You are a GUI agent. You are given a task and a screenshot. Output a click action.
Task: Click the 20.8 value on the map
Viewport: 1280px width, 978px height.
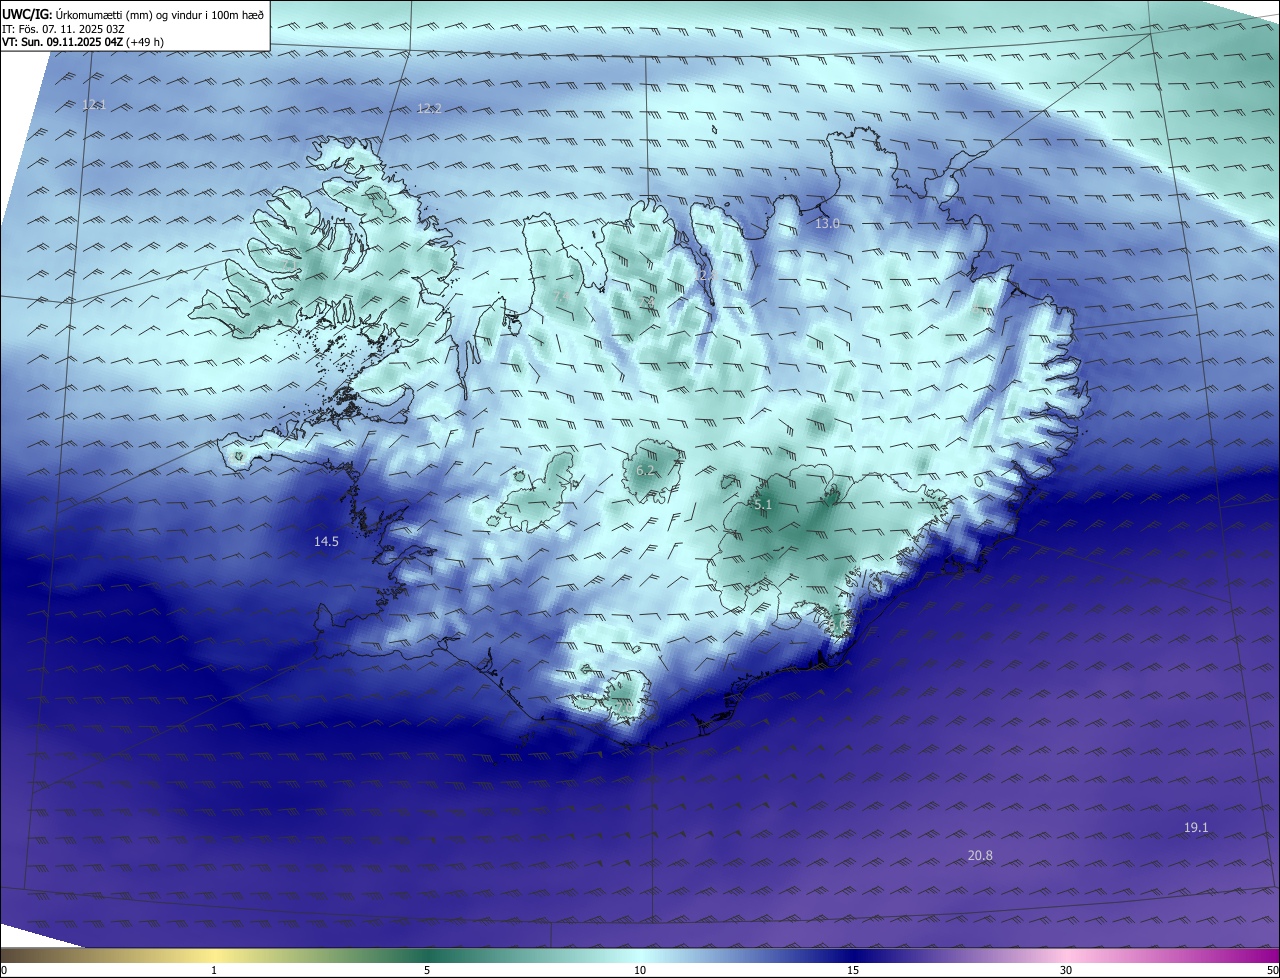[x=980, y=855]
